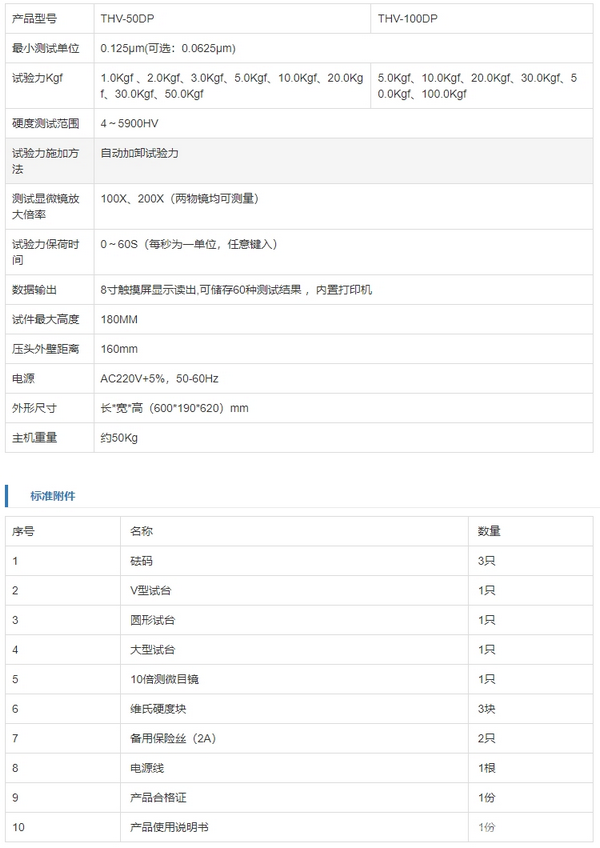Select the 产品型号 row label
Viewport: 600px width, 848px height.
coord(35,19)
